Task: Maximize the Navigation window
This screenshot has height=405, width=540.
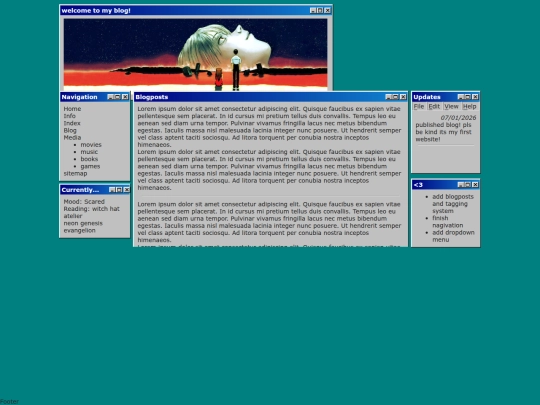Action: 118,97
